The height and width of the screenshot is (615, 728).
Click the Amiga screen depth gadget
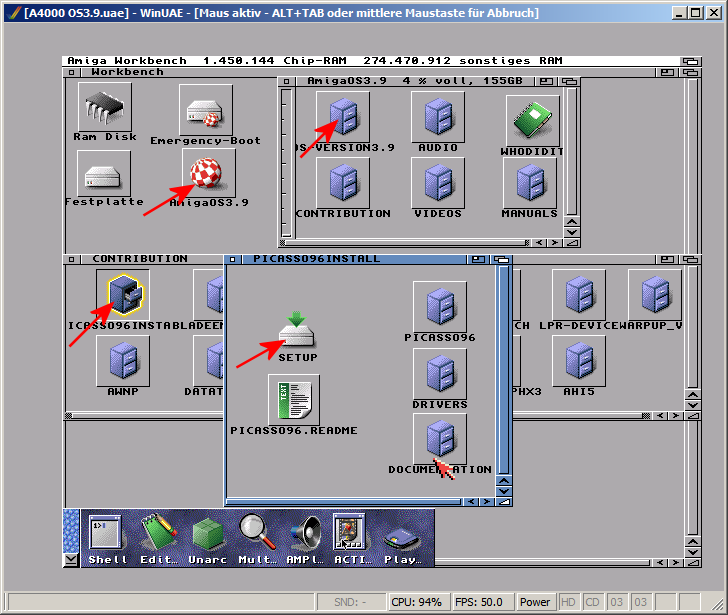tap(690, 61)
